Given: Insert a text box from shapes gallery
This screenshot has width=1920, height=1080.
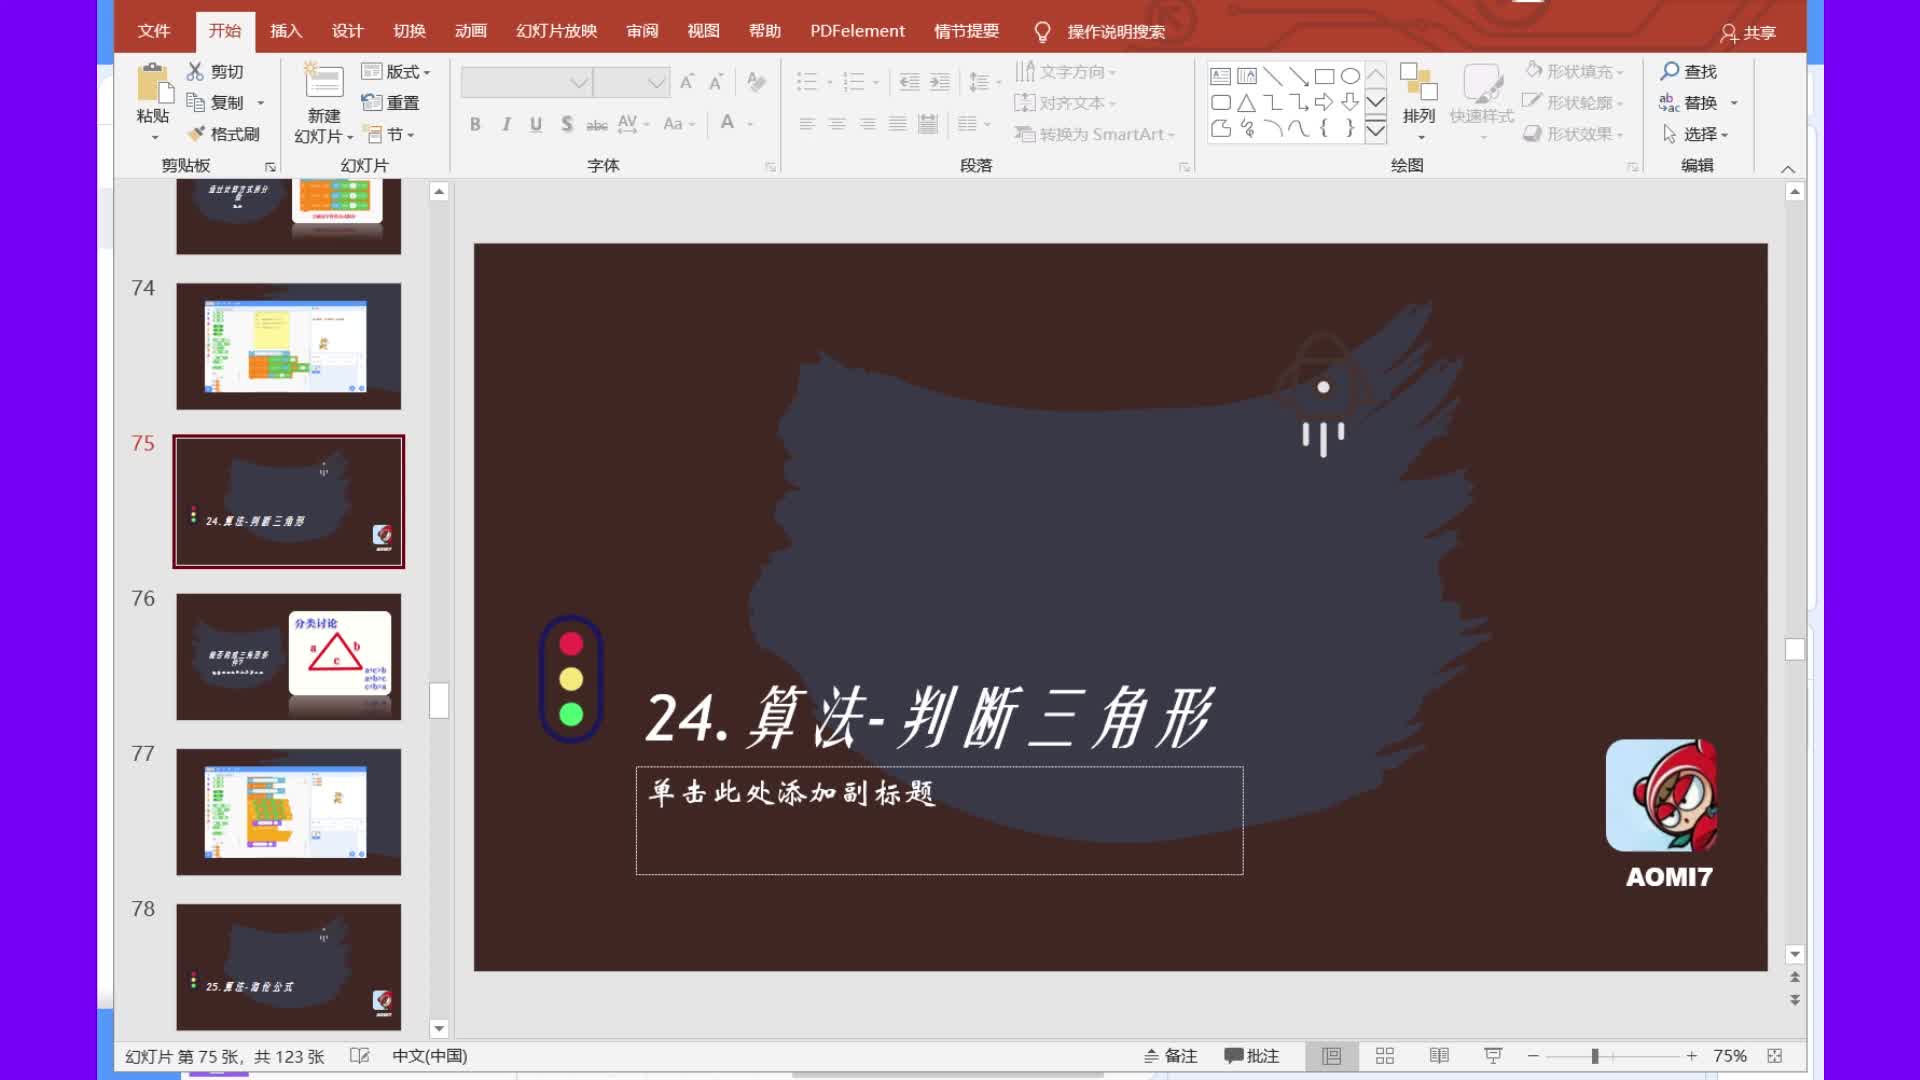Looking at the screenshot, I should tap(1220, 76).
